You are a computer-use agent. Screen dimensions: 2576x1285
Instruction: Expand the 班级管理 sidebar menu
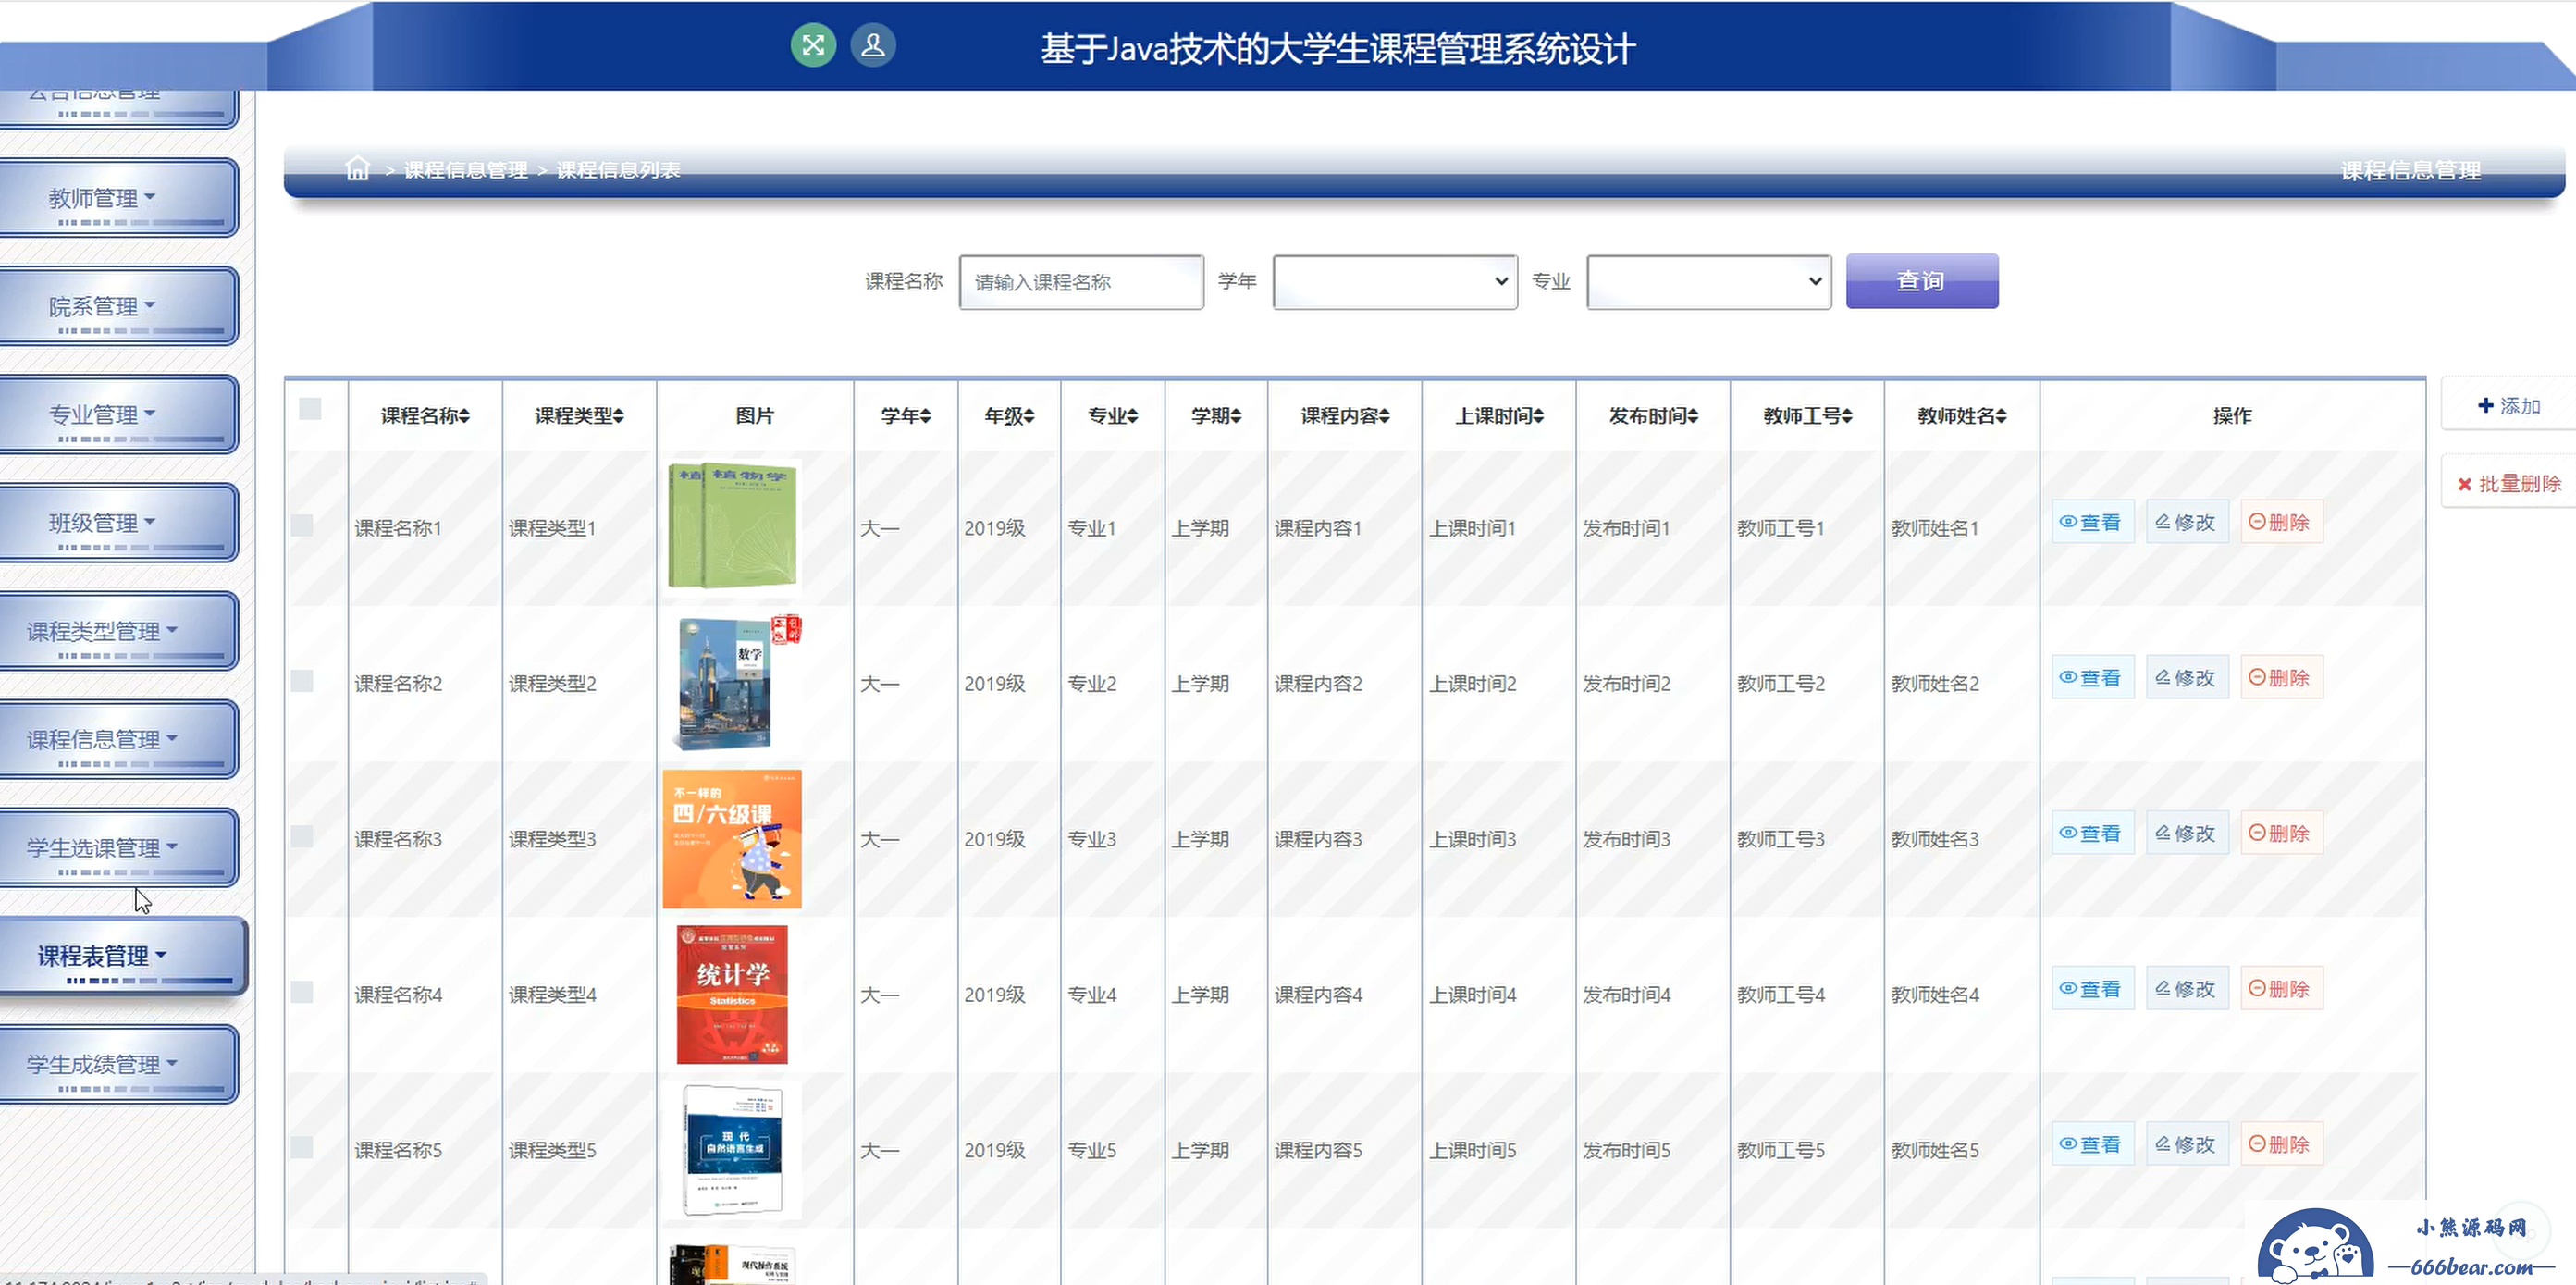118,522
